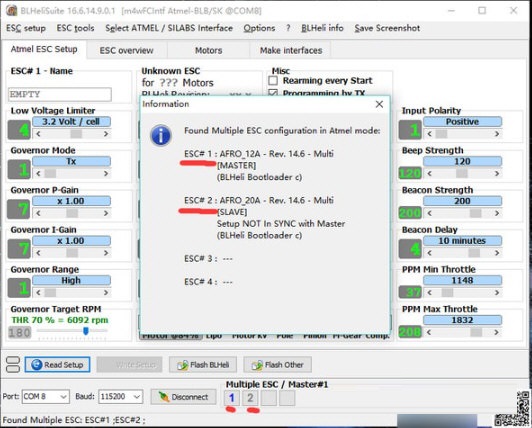Image resolution: width=532 pixels, height=428 pixels.
Task: Open Select ATMEL / SILABS Interface menu
Action: [x=169, y=28]
